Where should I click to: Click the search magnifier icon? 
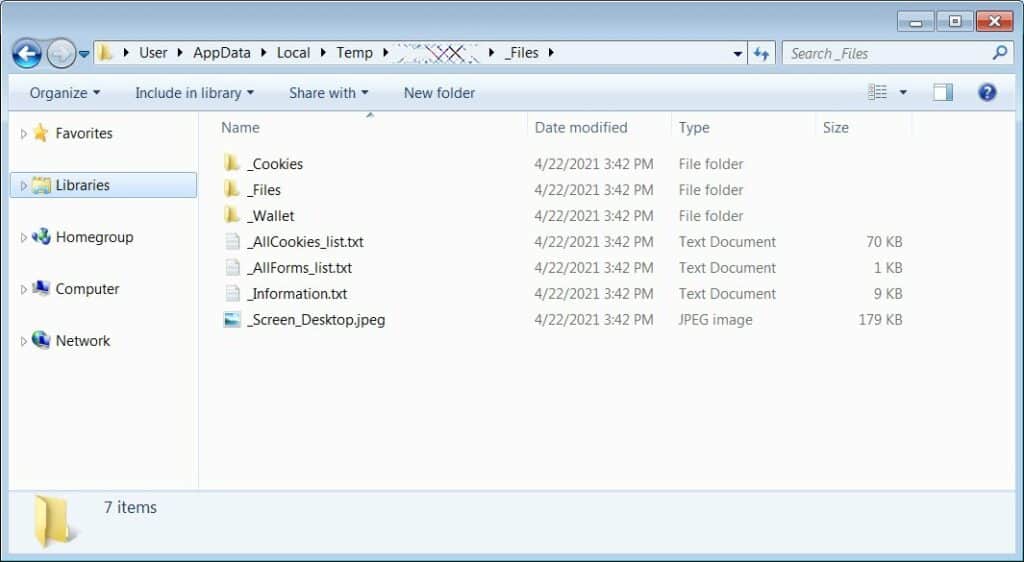tap(999, 53)
